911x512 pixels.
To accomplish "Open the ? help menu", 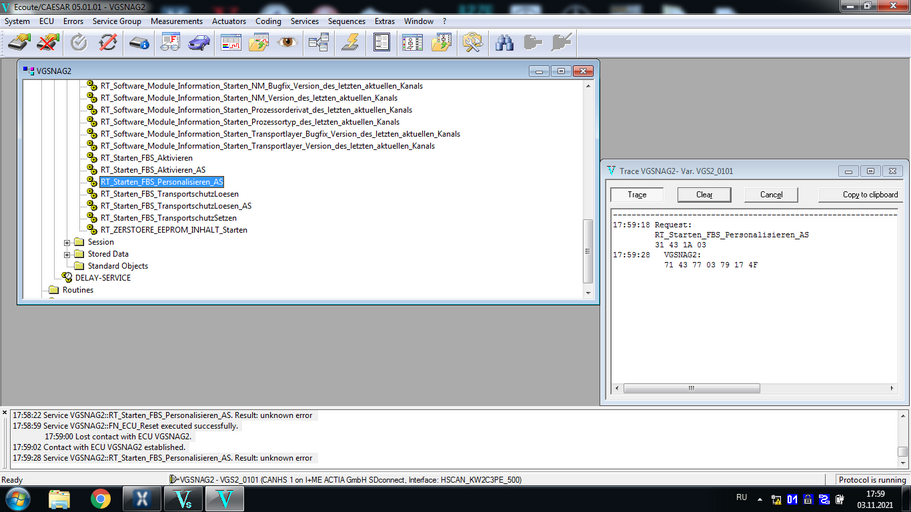I will tap(444, 21).
